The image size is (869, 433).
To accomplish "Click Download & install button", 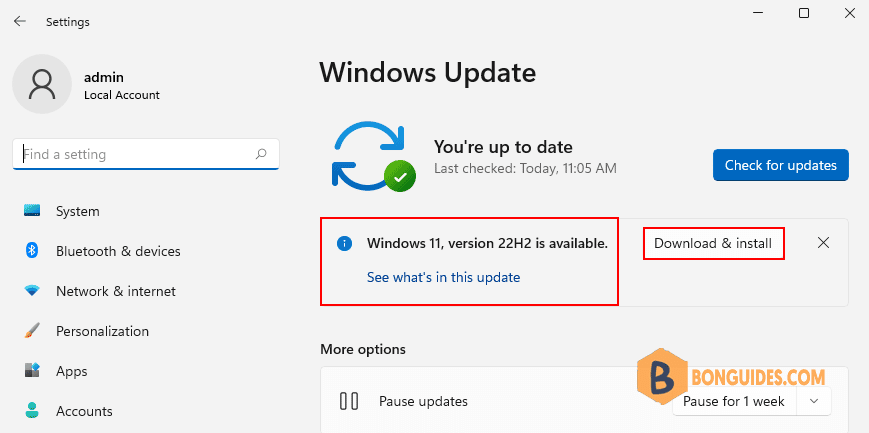I will (713, 243).
